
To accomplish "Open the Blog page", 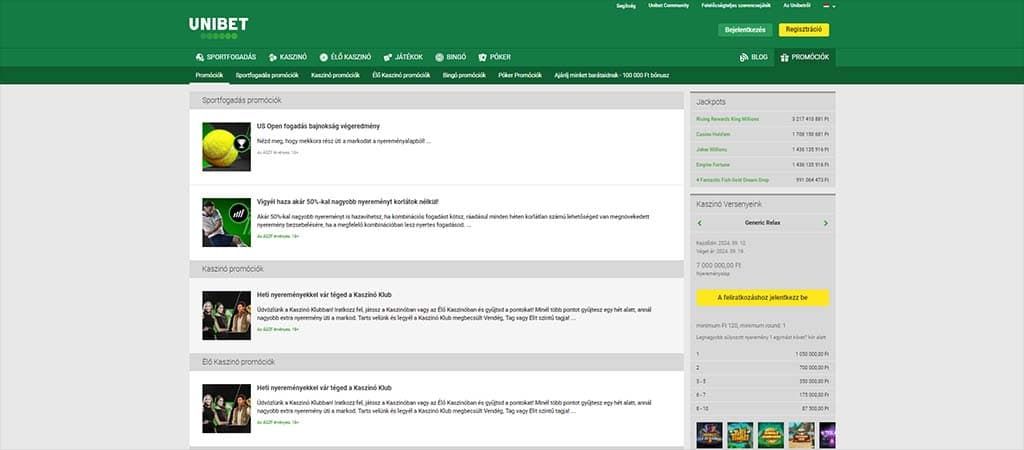I will 754,57.
